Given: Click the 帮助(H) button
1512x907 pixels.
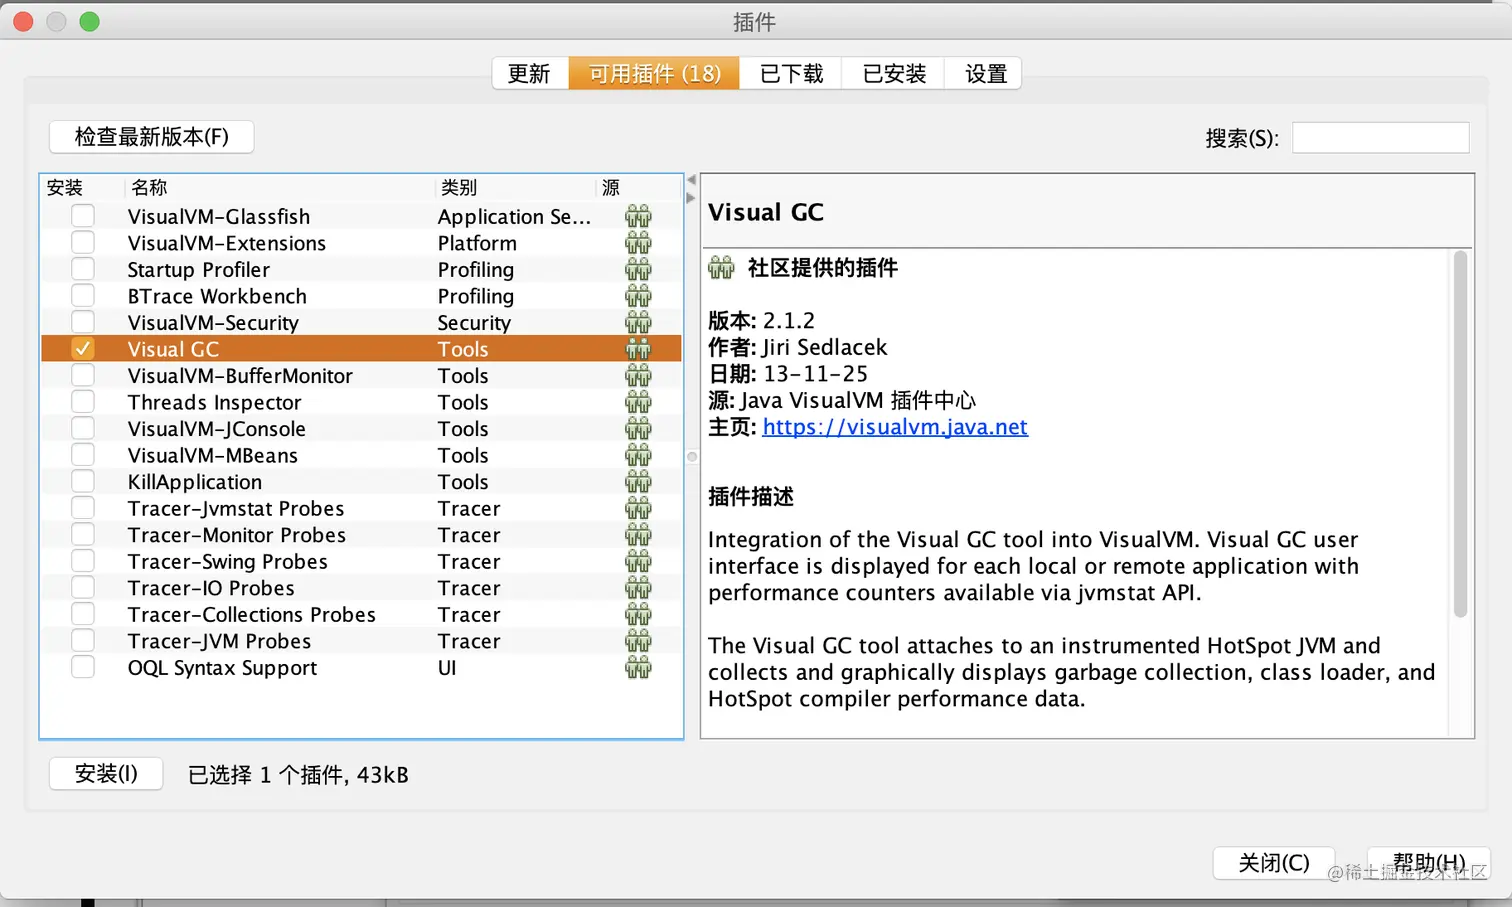Looking at the screenshot, I should pos(1429,863).
